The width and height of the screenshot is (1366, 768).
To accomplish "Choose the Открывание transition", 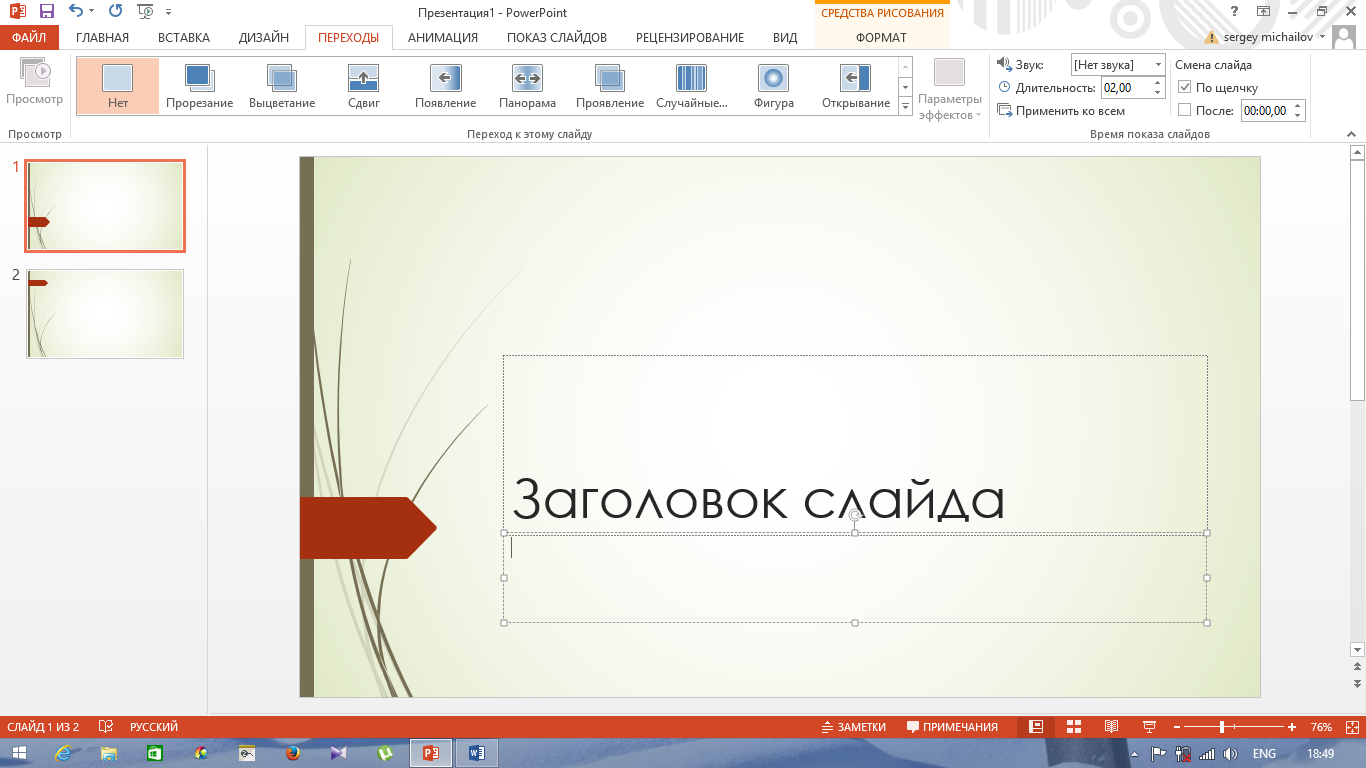I will (856, 86).
